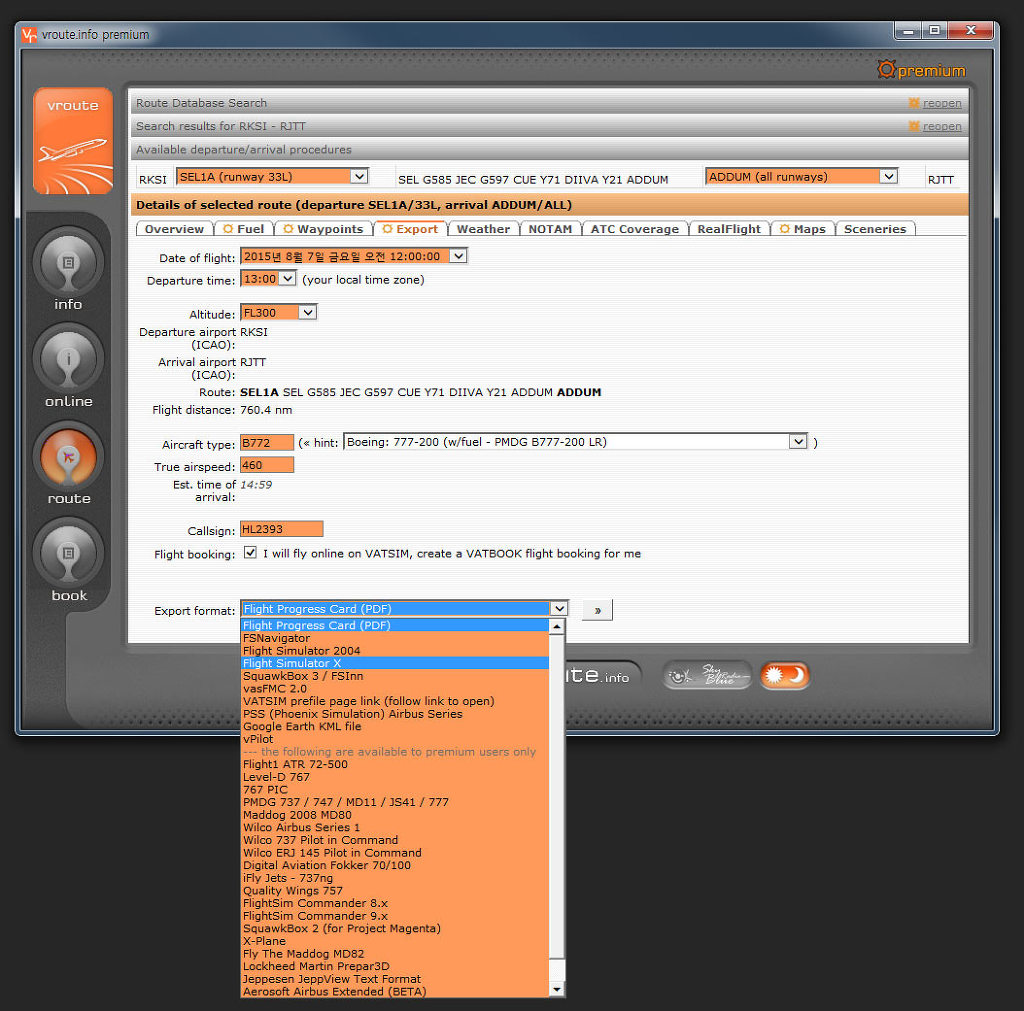Screen dimensions: 1024x1011
Task: Click the export list scrollbar up arrow
Action: (x=556, y=626)
